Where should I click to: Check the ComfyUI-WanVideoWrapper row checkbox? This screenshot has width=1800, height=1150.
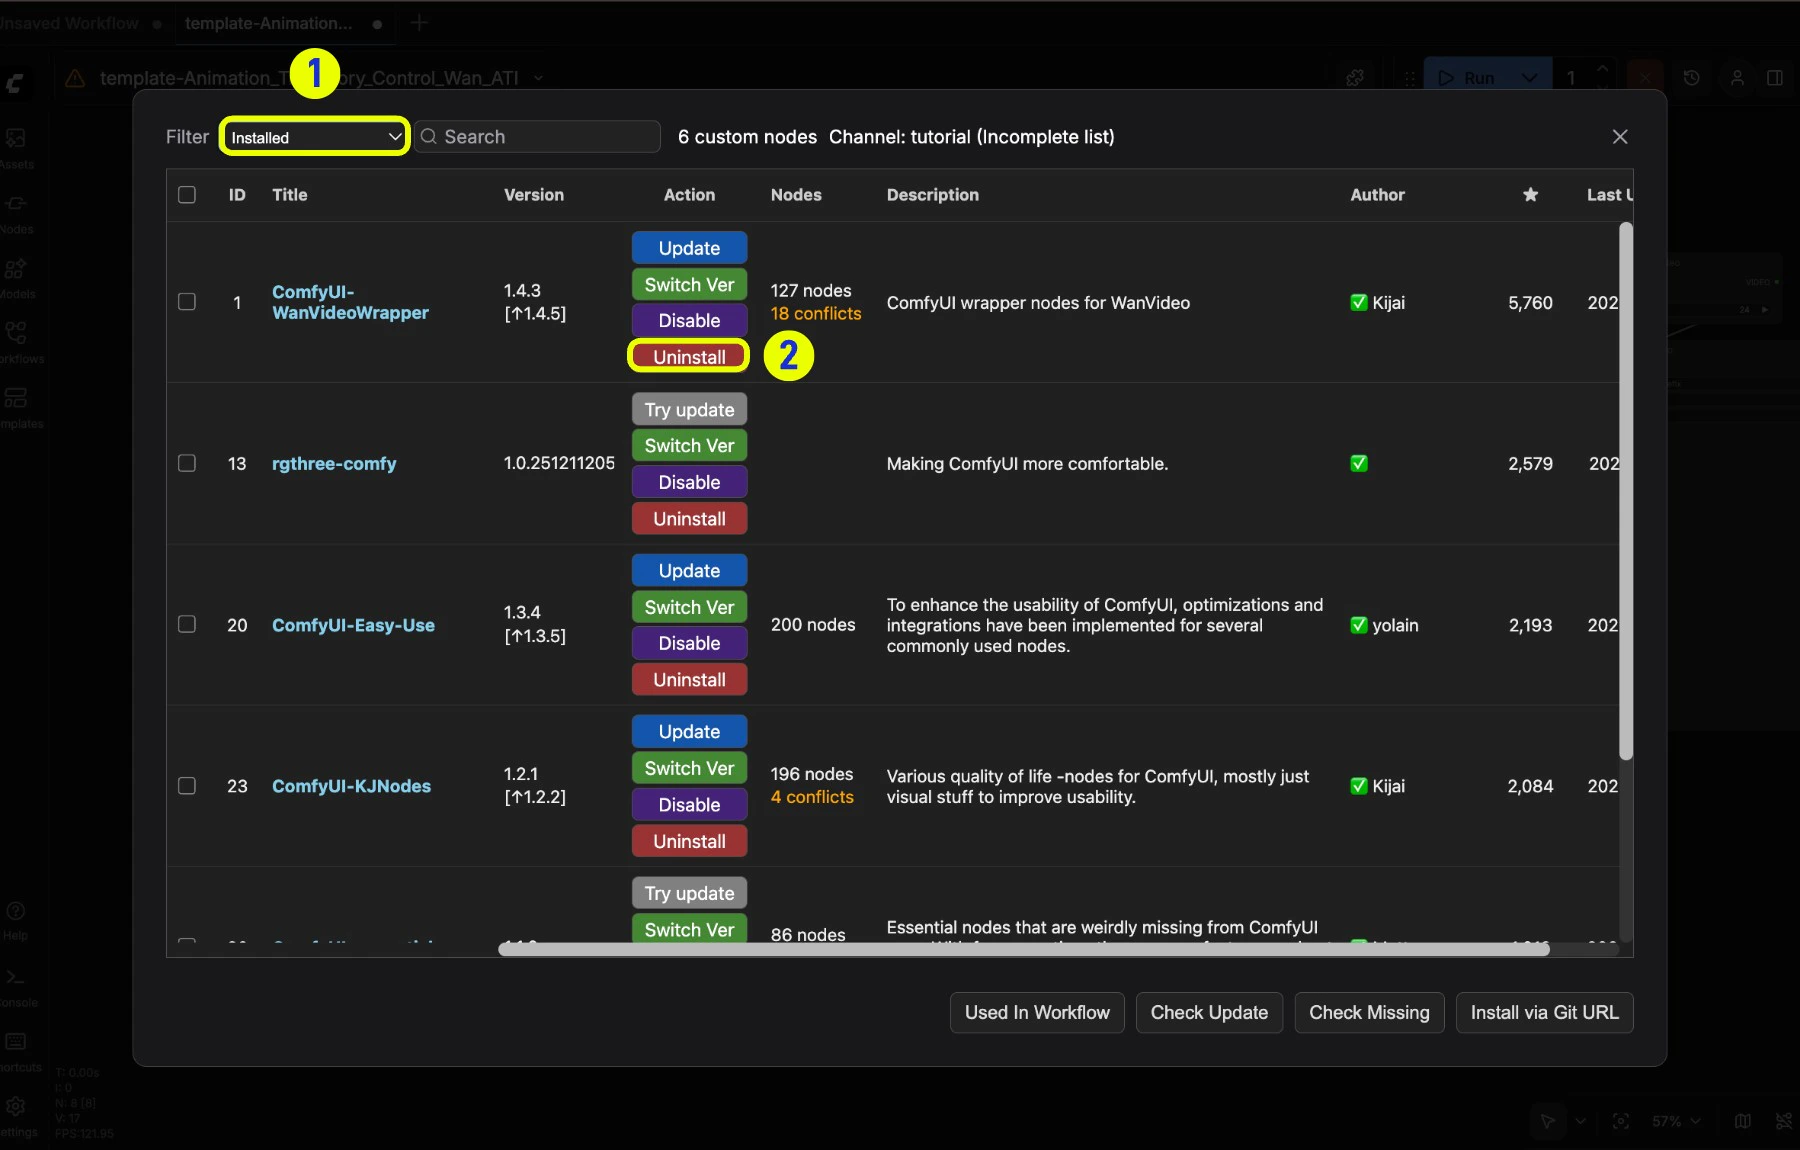(x=187, y=302)
